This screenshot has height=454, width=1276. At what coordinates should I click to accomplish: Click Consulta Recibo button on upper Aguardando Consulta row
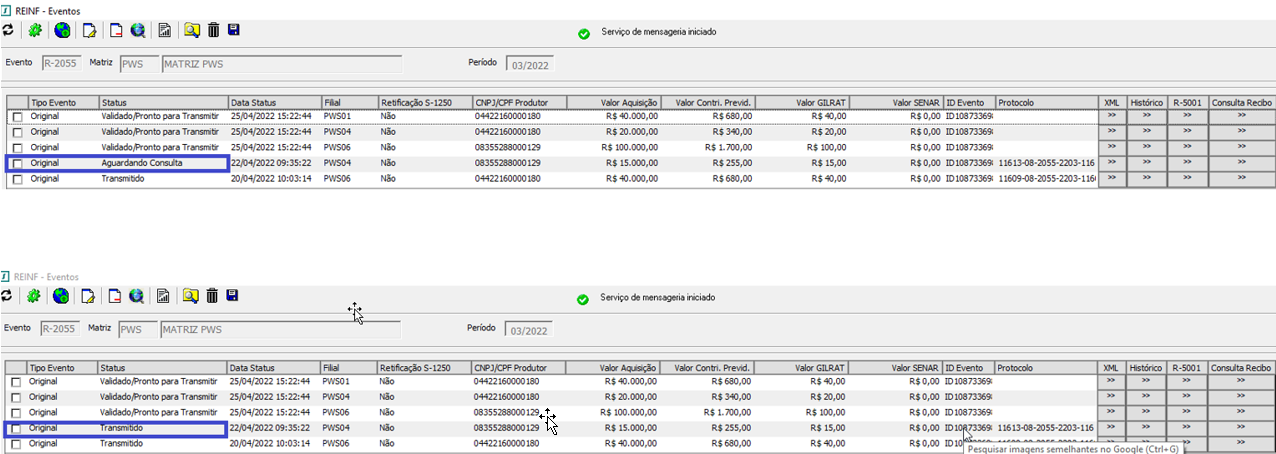click(1242, 162)
